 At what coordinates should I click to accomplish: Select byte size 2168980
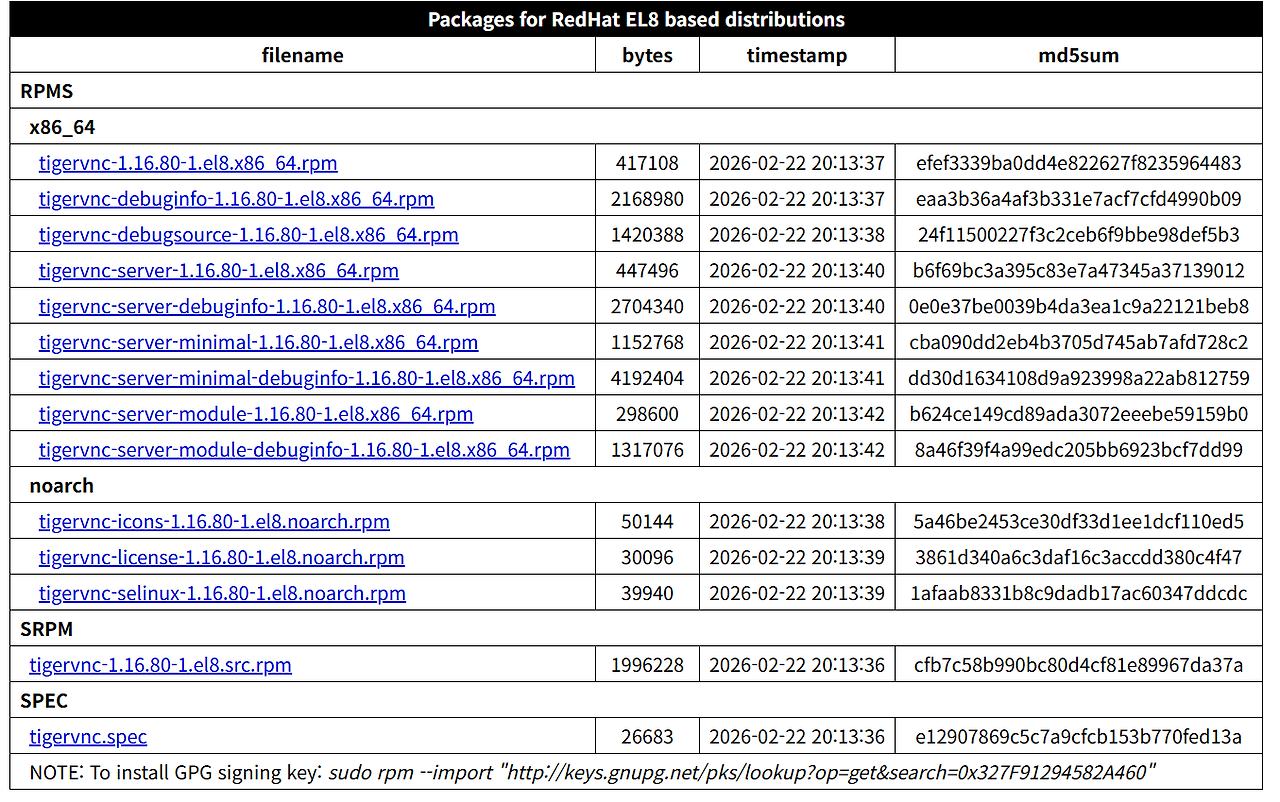[x=648, y=199]
